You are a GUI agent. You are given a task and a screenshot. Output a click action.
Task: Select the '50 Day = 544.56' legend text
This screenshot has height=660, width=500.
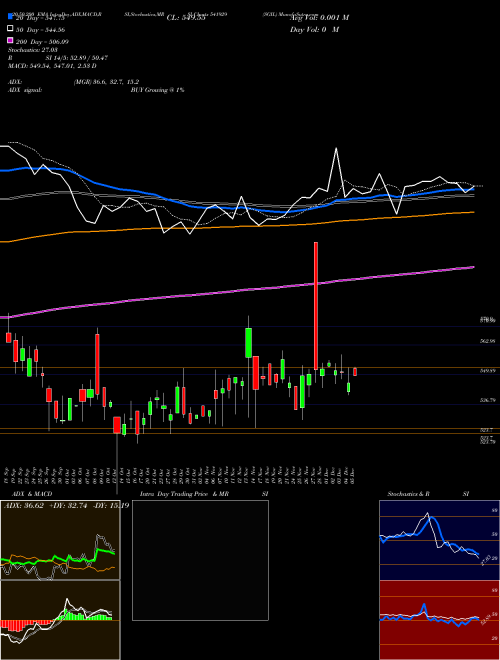pyautogui.click(x=40, y=29)
